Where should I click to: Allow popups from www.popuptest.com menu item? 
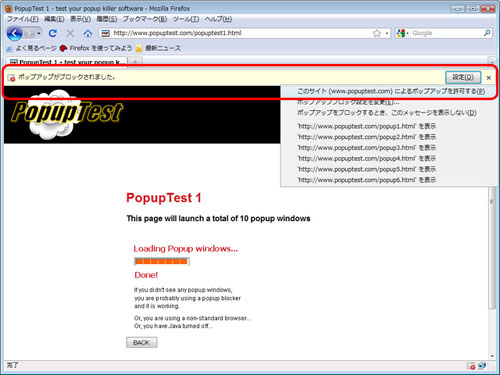[391, 91]
